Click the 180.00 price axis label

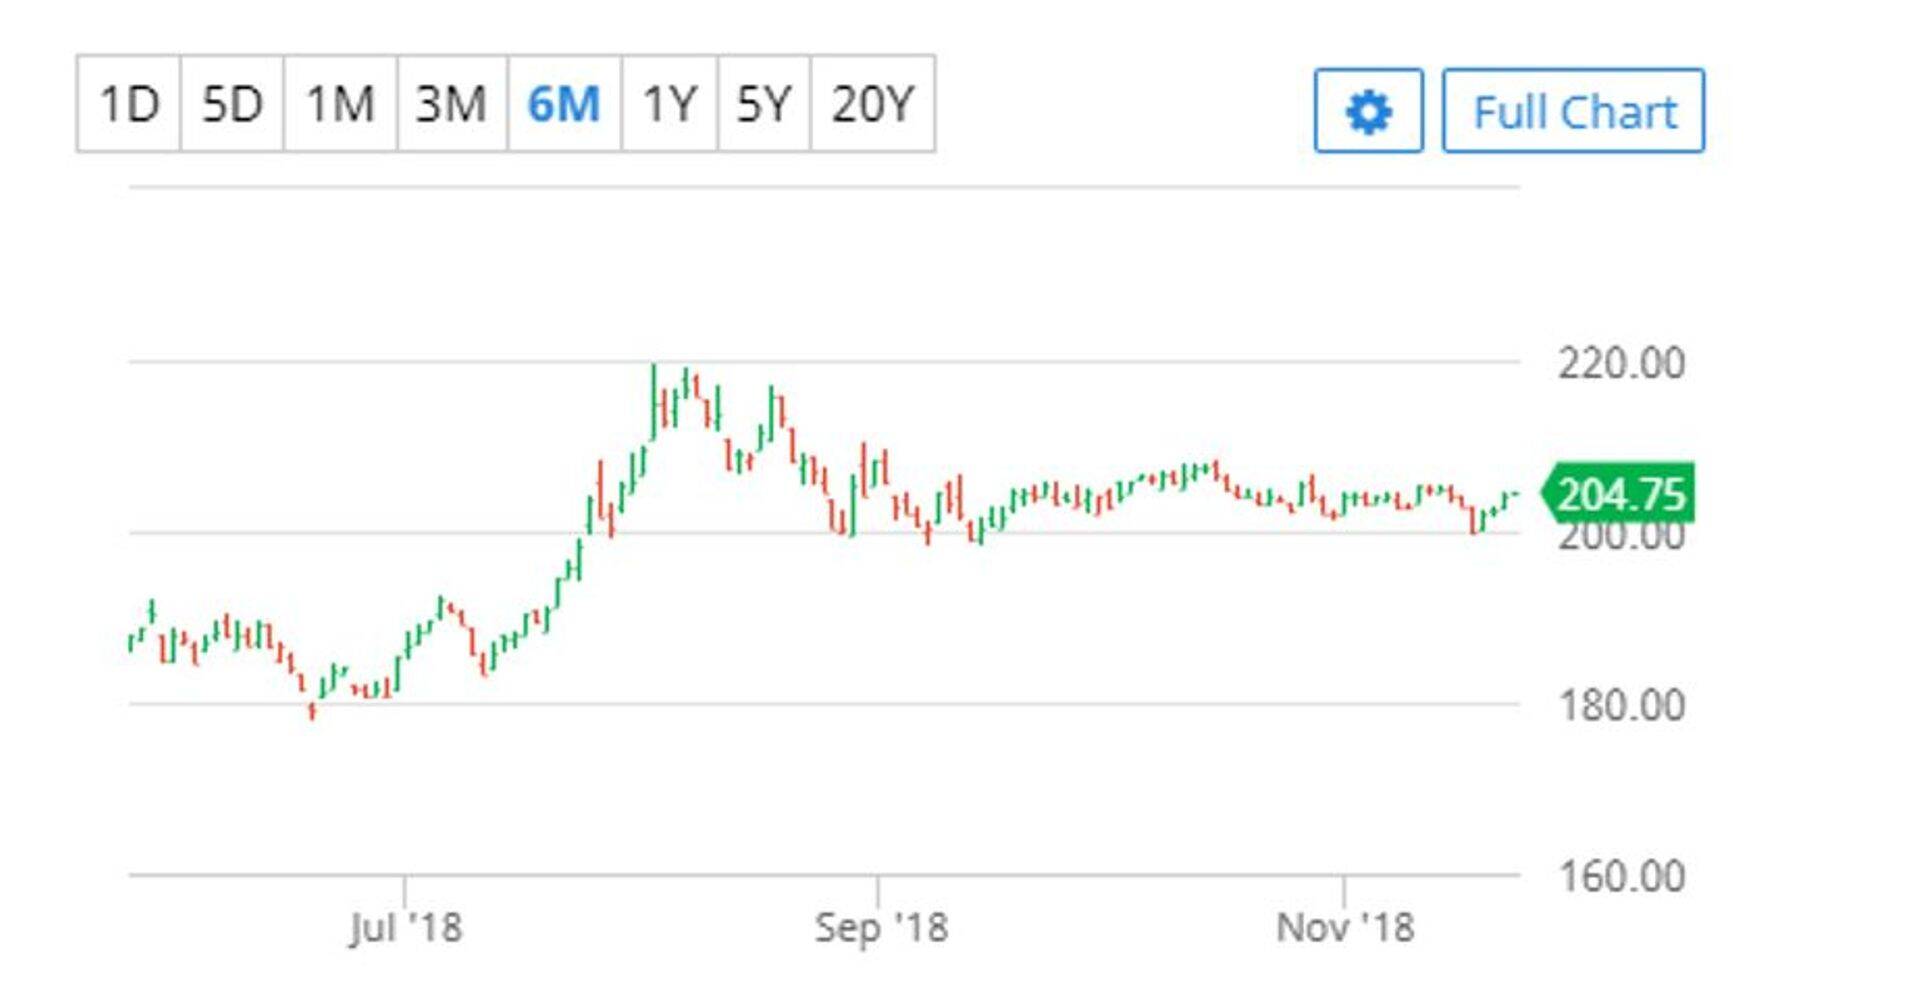1620,706
